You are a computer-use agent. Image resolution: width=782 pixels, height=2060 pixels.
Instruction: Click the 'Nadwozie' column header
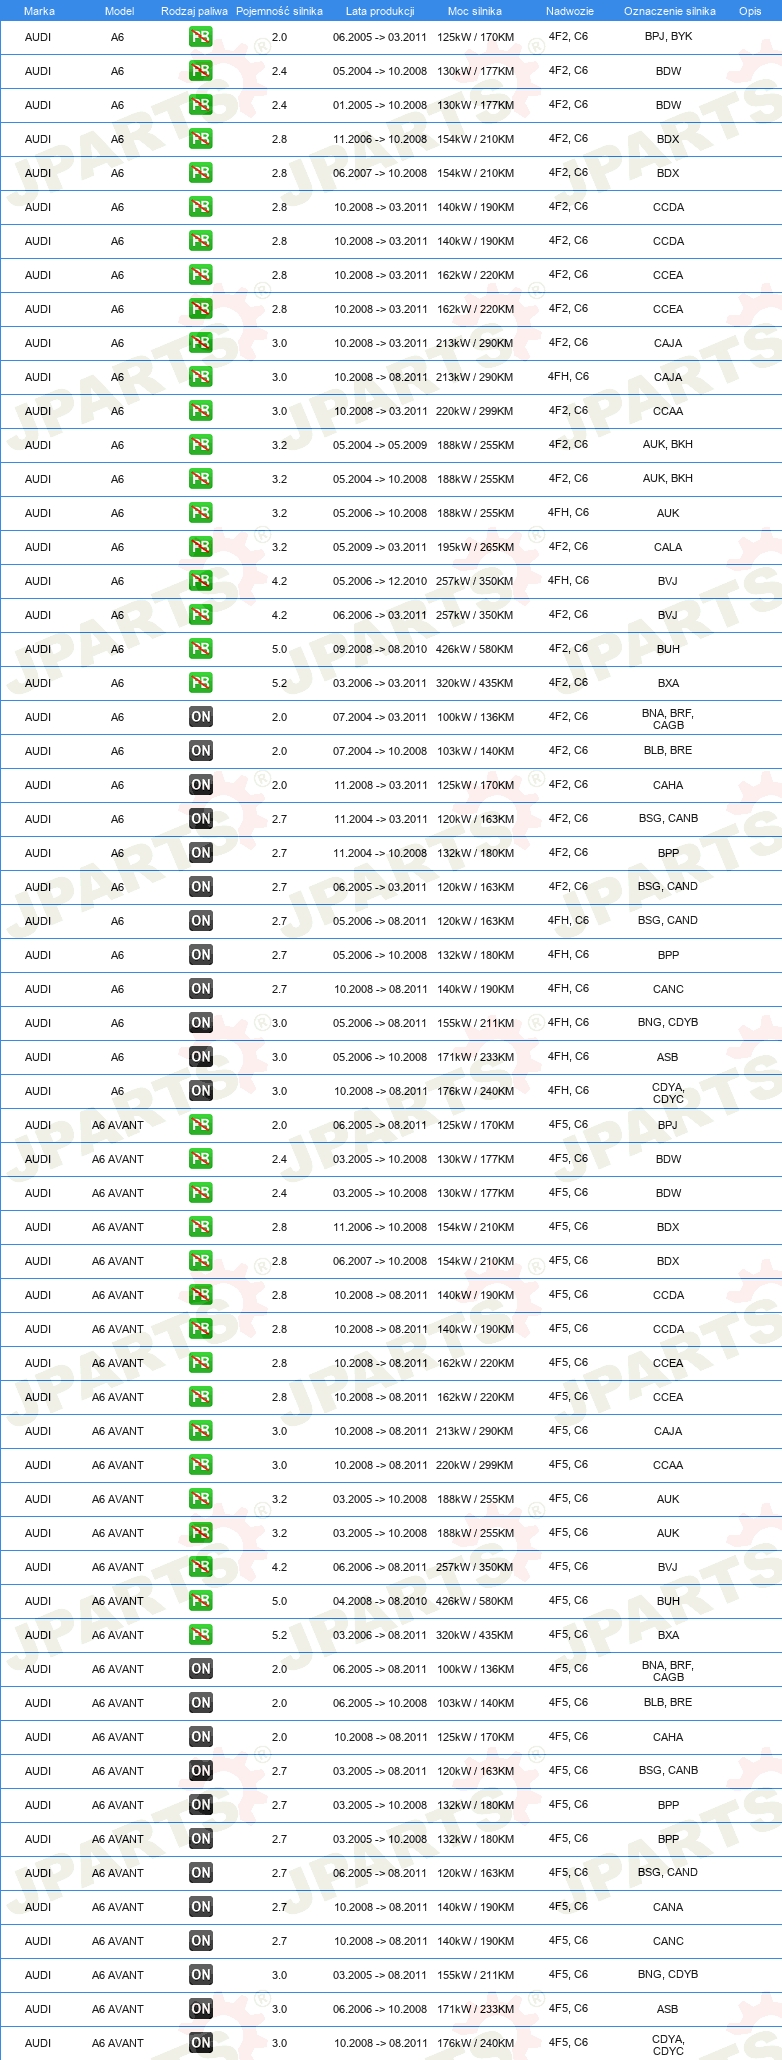coord(570,11)
